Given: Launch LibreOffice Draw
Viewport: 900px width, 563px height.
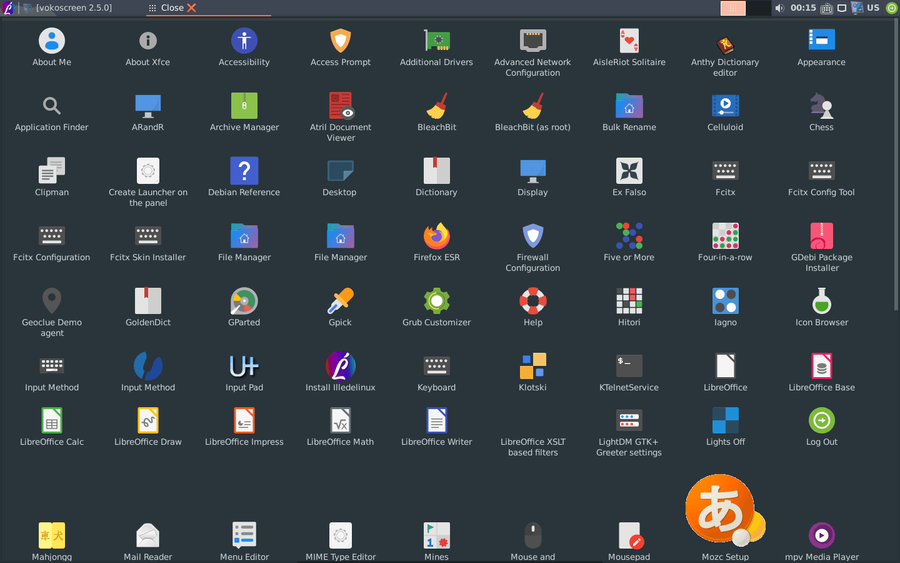Looking at the screenshot, I should [x=148, y=426].
